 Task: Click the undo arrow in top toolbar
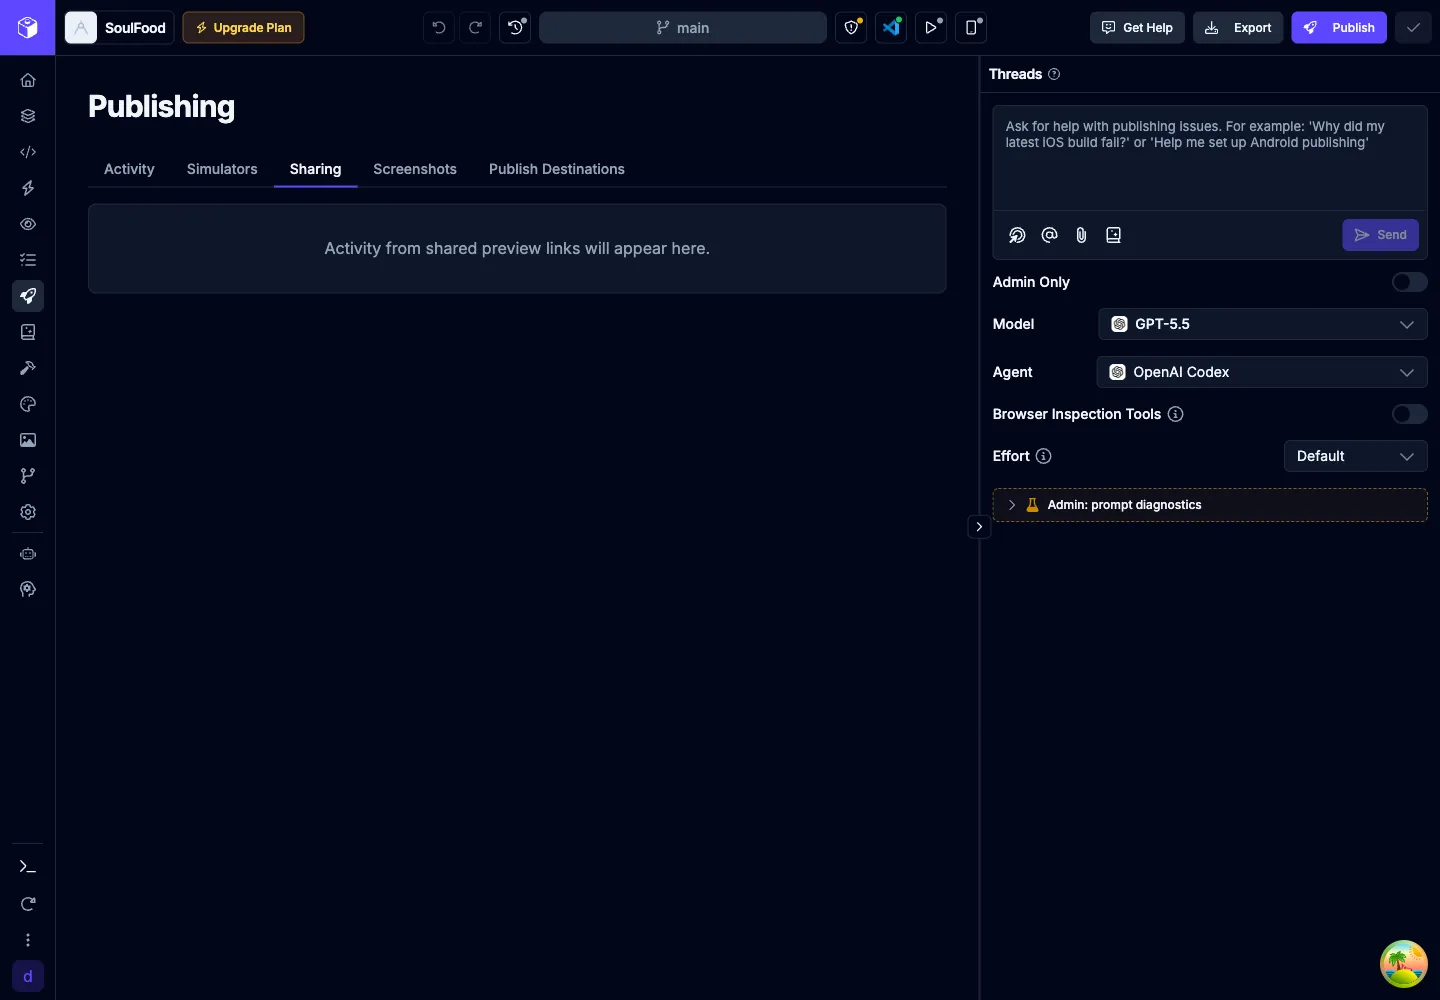(439, 28)
